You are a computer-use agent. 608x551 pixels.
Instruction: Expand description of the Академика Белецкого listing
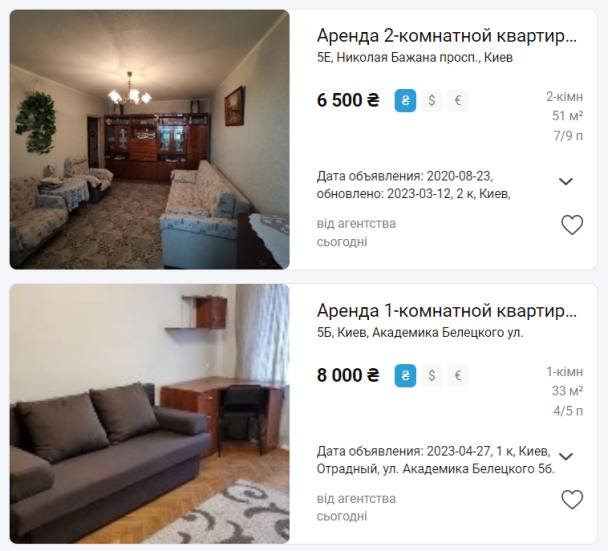click(566, 456)
